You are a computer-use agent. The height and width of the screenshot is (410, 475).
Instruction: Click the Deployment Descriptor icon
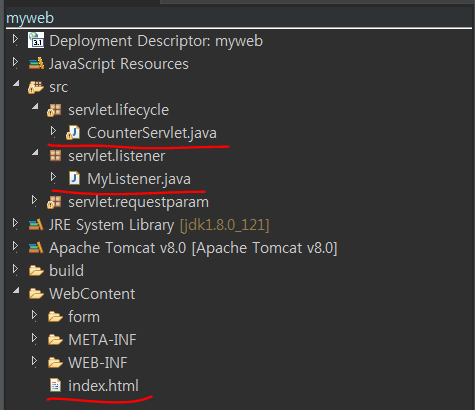36,40
